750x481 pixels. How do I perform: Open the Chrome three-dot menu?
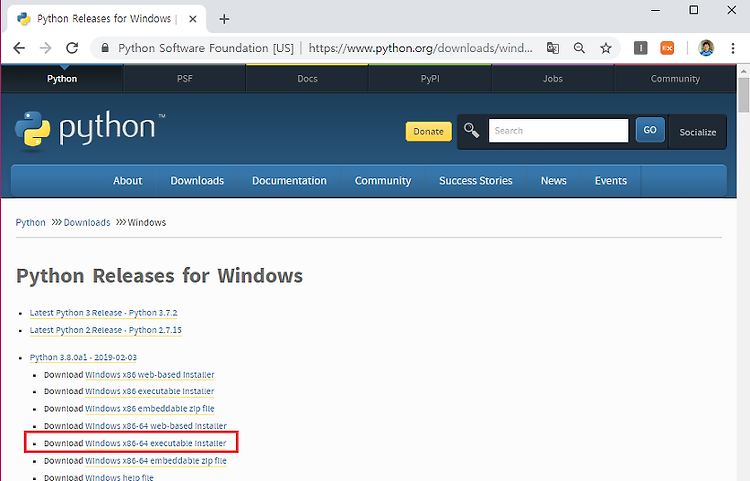click(733, 48)
